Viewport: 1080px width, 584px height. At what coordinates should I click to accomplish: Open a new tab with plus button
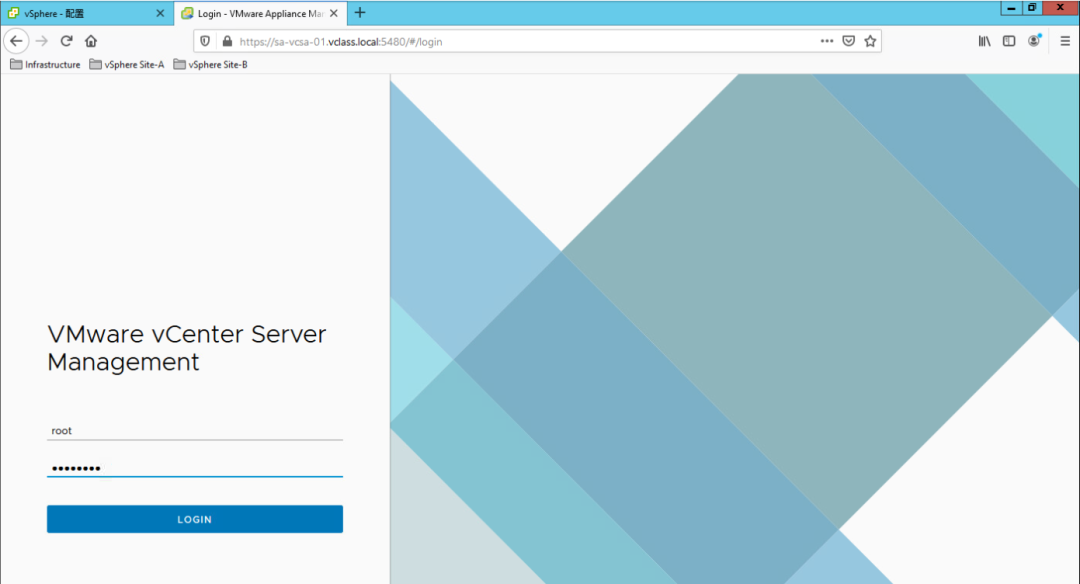tap(360, 13)
